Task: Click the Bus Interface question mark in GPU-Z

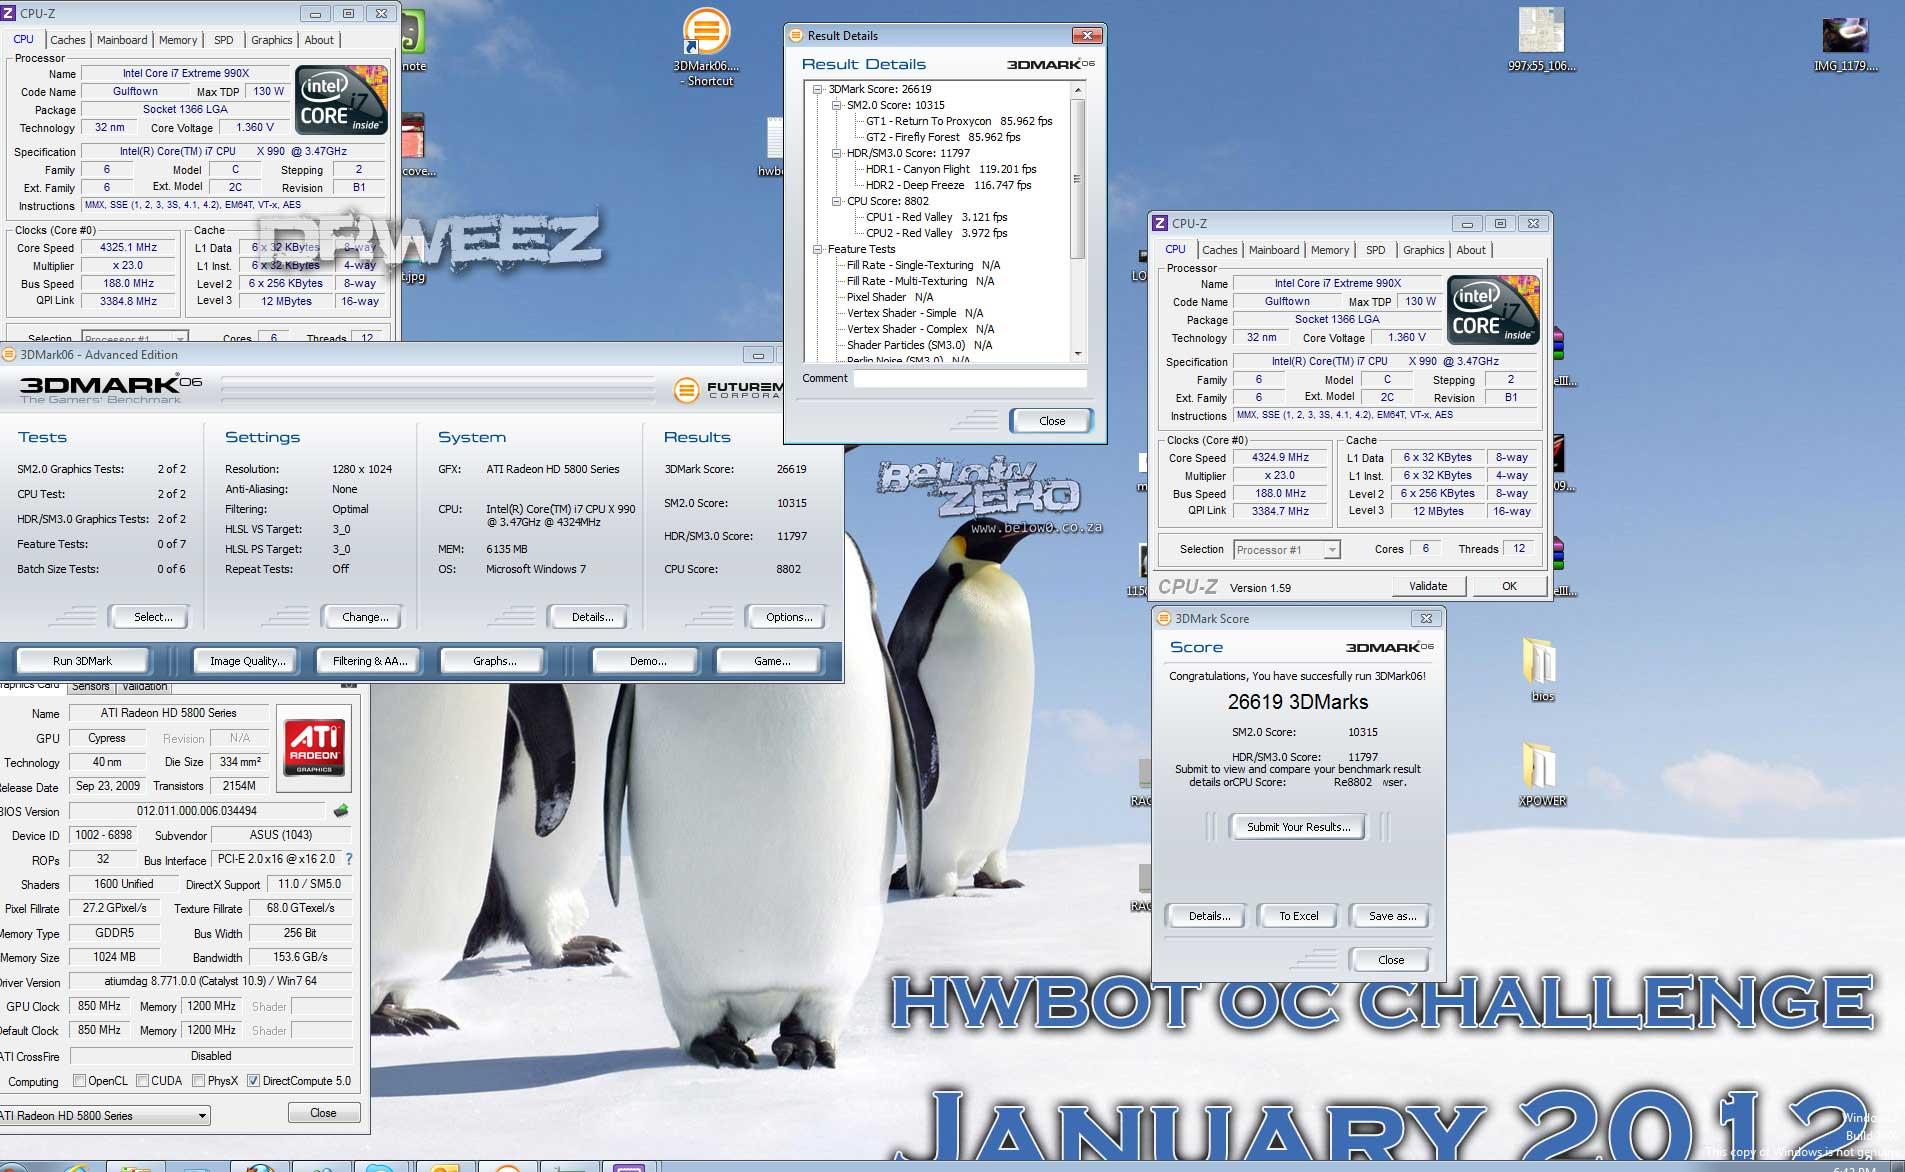Action: (348, 859)
